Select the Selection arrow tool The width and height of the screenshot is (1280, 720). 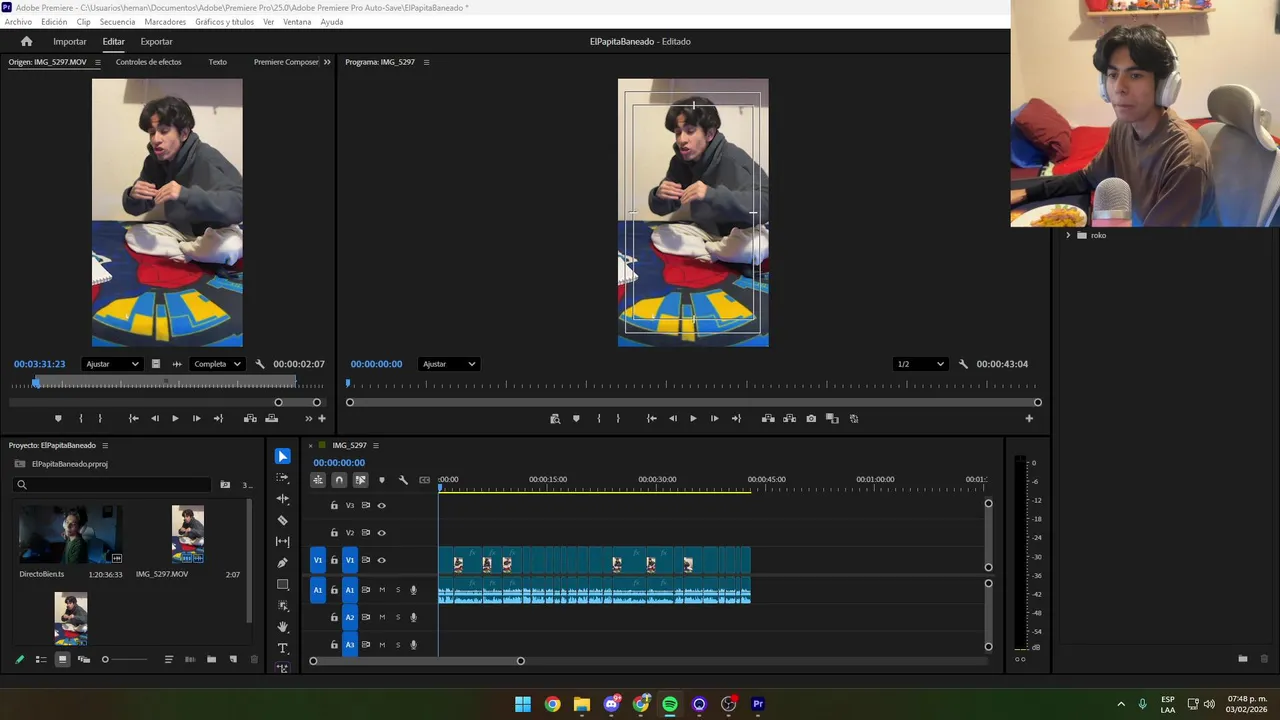pyautogui.click(x=283, y=456)
